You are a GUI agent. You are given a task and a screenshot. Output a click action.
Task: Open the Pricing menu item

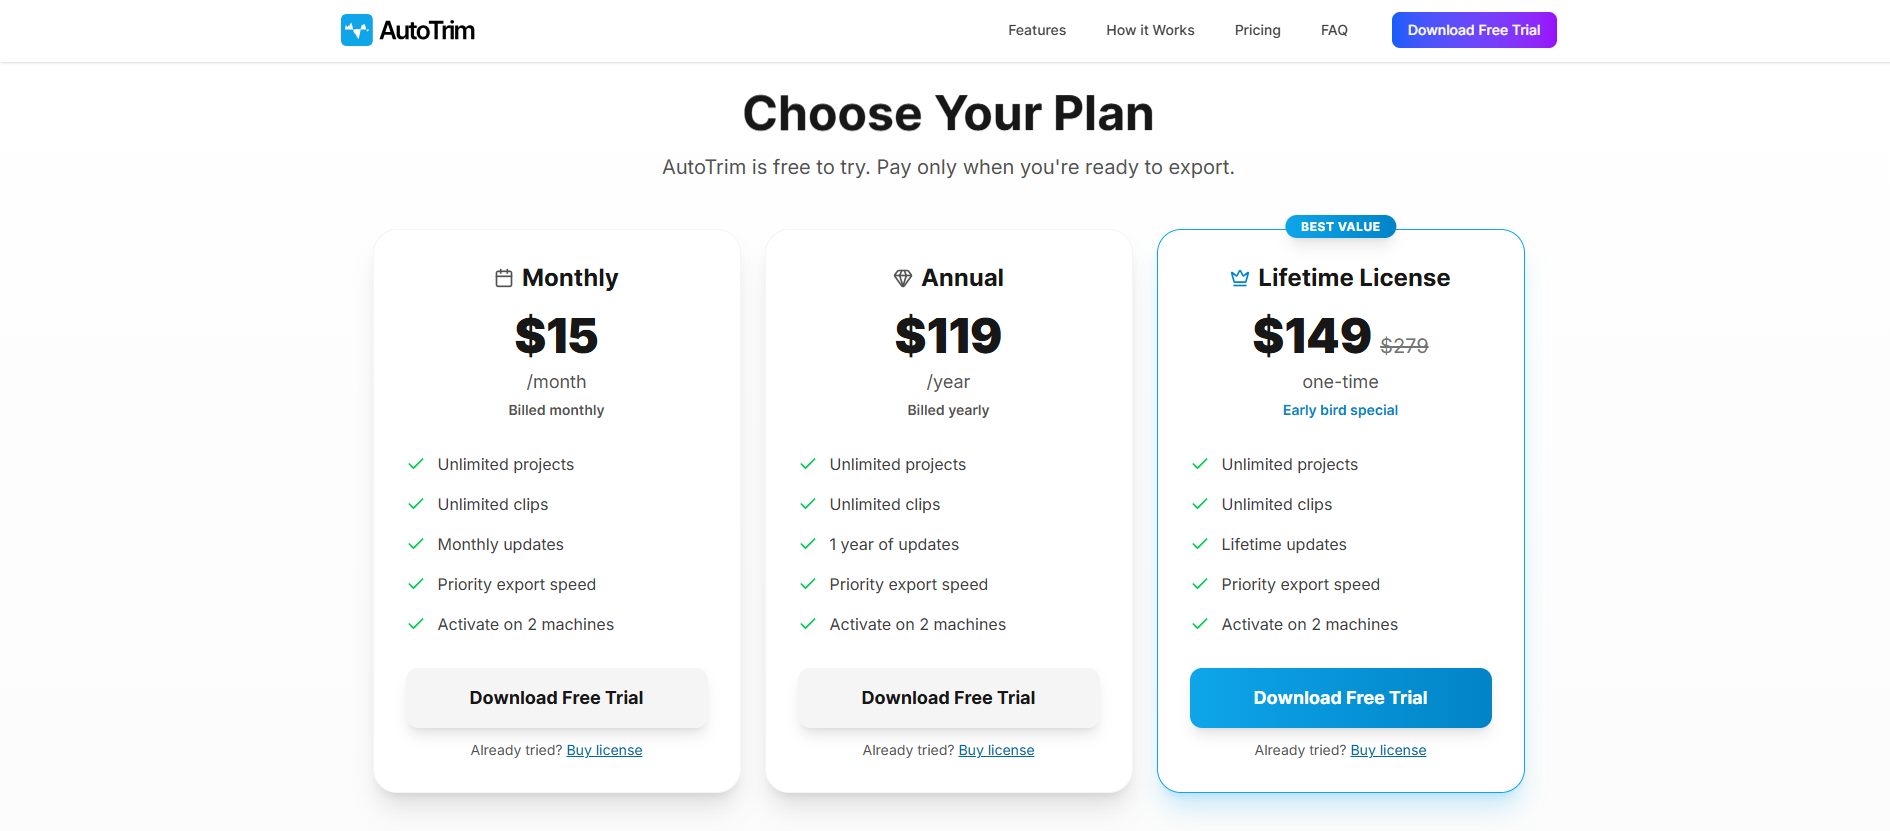(x=1257, y=30)
